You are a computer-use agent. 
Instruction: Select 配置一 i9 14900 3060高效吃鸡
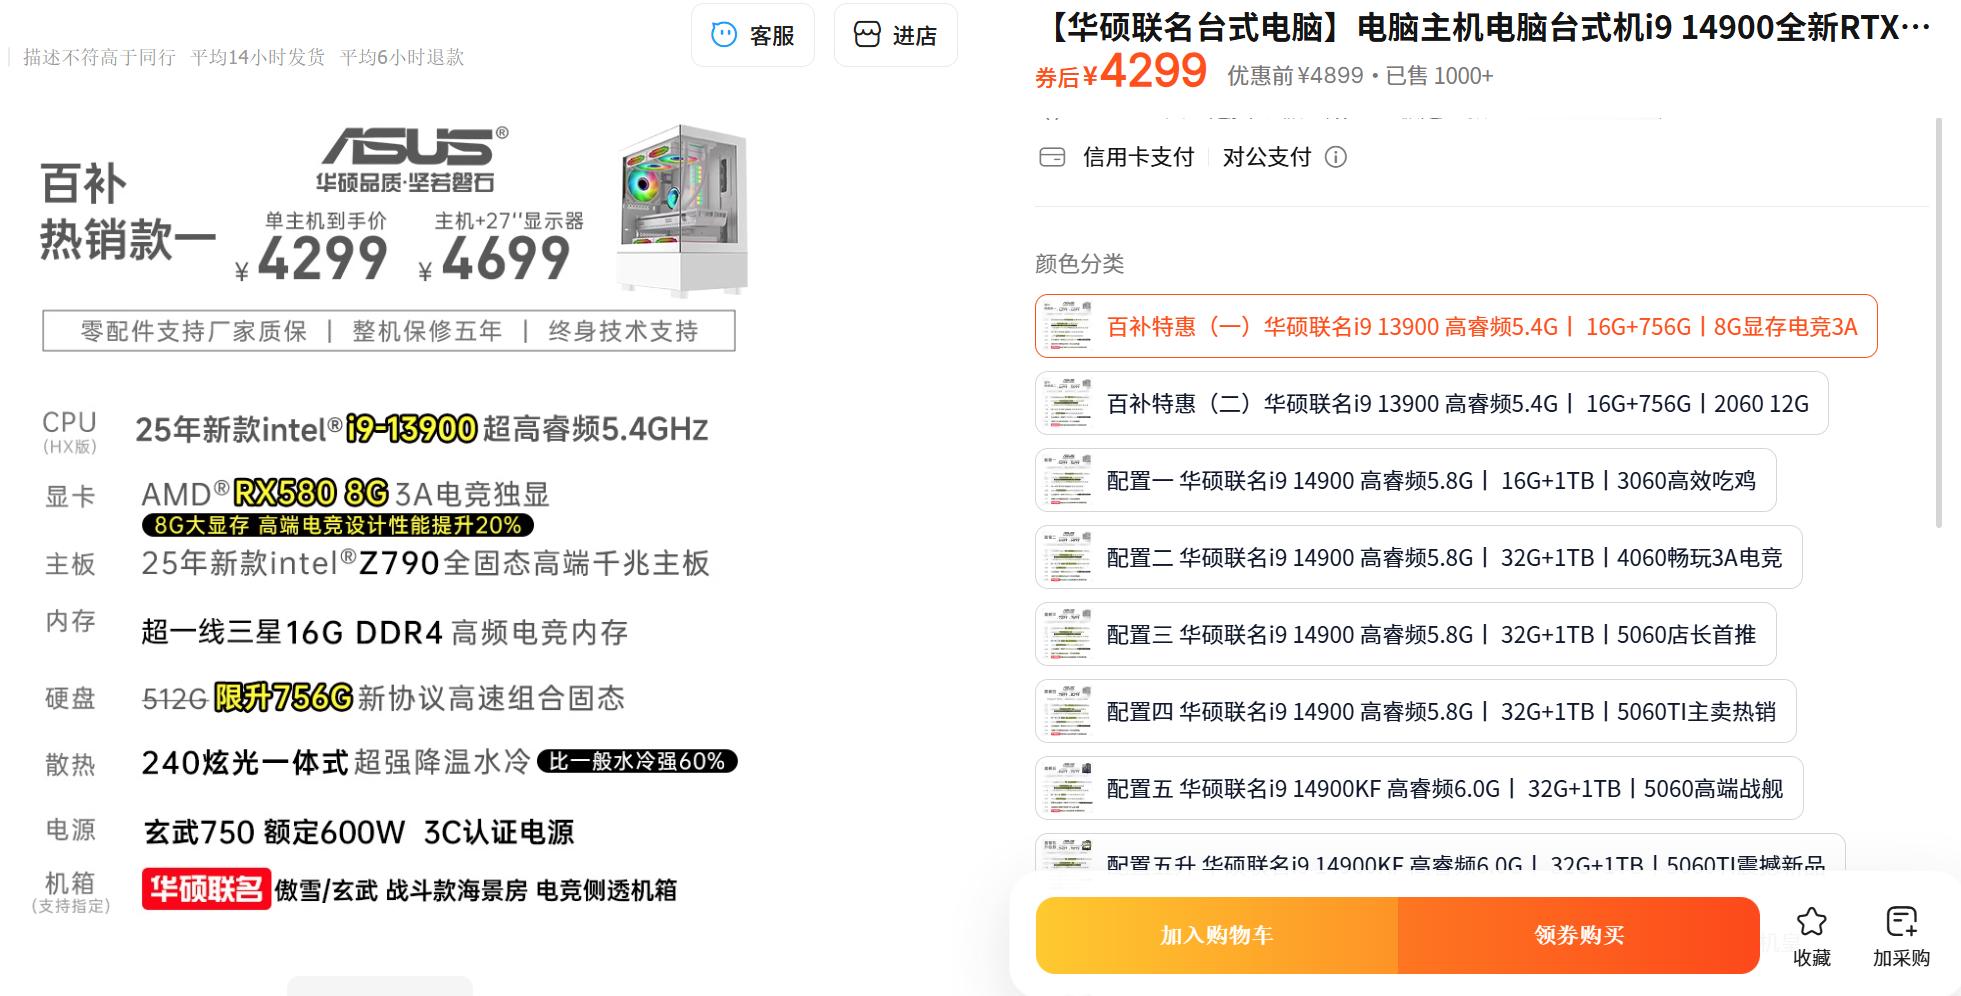(1405, 481)
